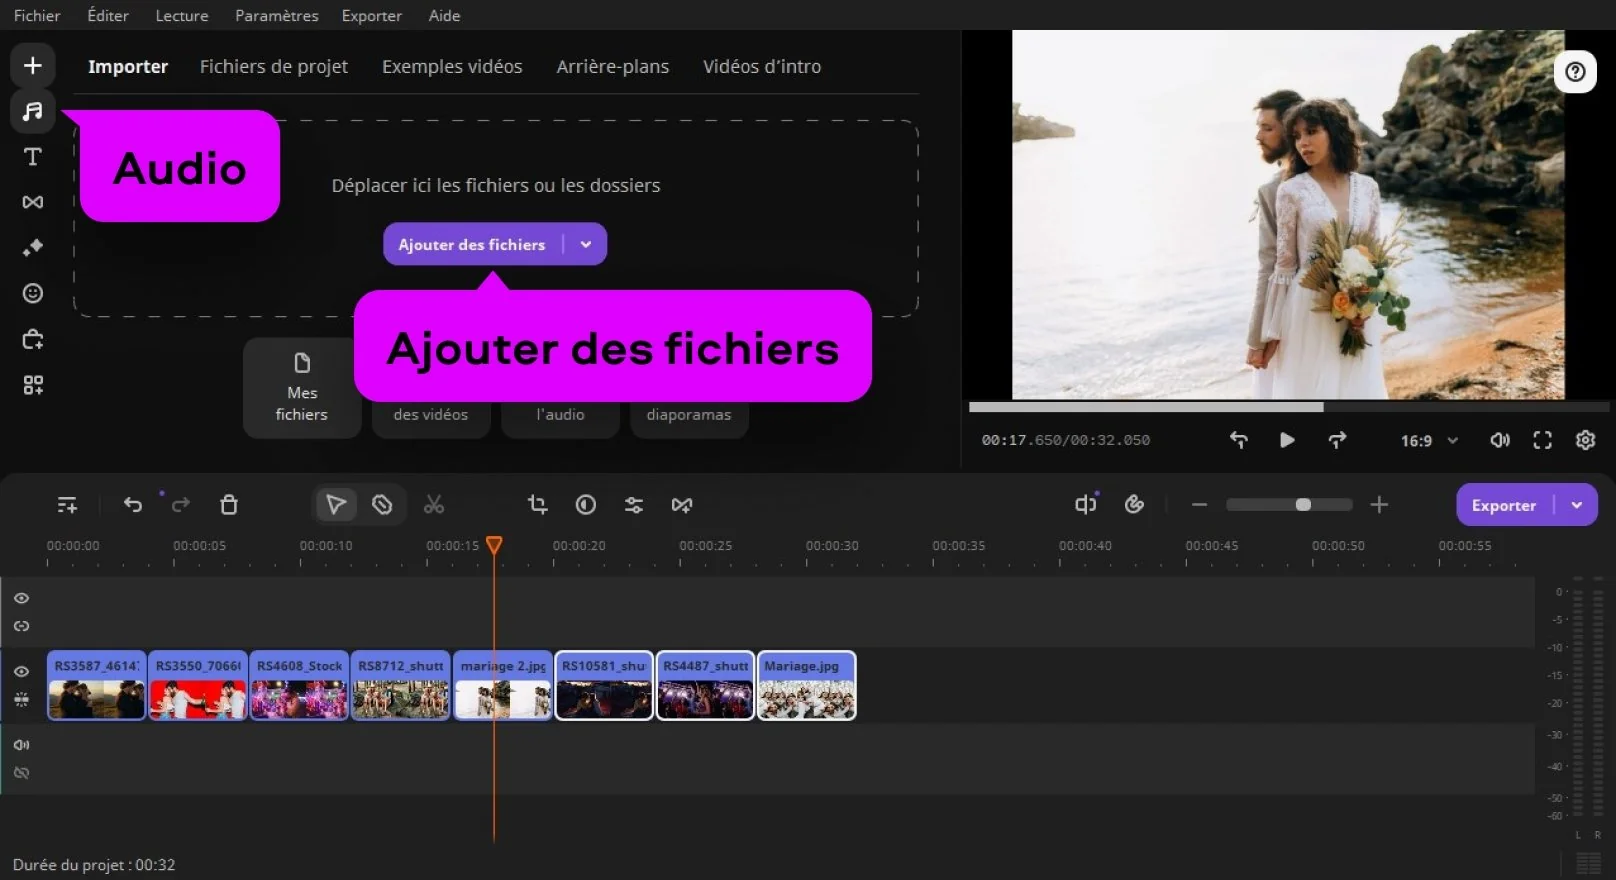Select the Titles text tool in sidebar
This screenshot has height=880, width=1616.
coord(33,157)
